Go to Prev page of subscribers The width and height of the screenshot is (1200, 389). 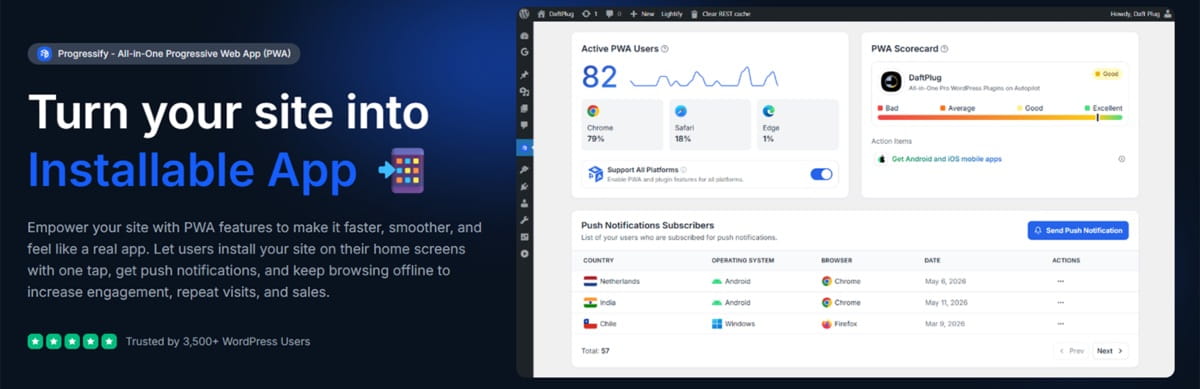1071,351
